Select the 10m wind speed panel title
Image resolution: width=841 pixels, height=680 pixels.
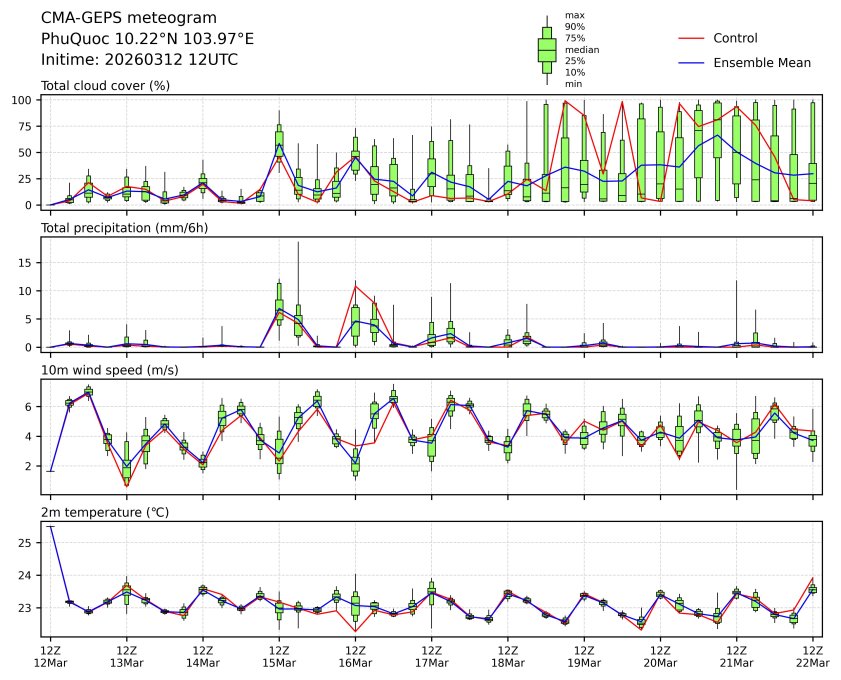point(105,371)
